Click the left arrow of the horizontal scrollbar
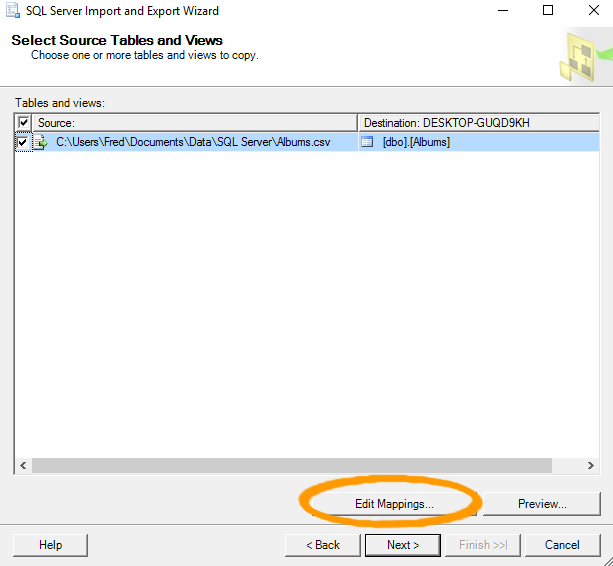Viewport: 613px width, 566px height. [23, 465]
